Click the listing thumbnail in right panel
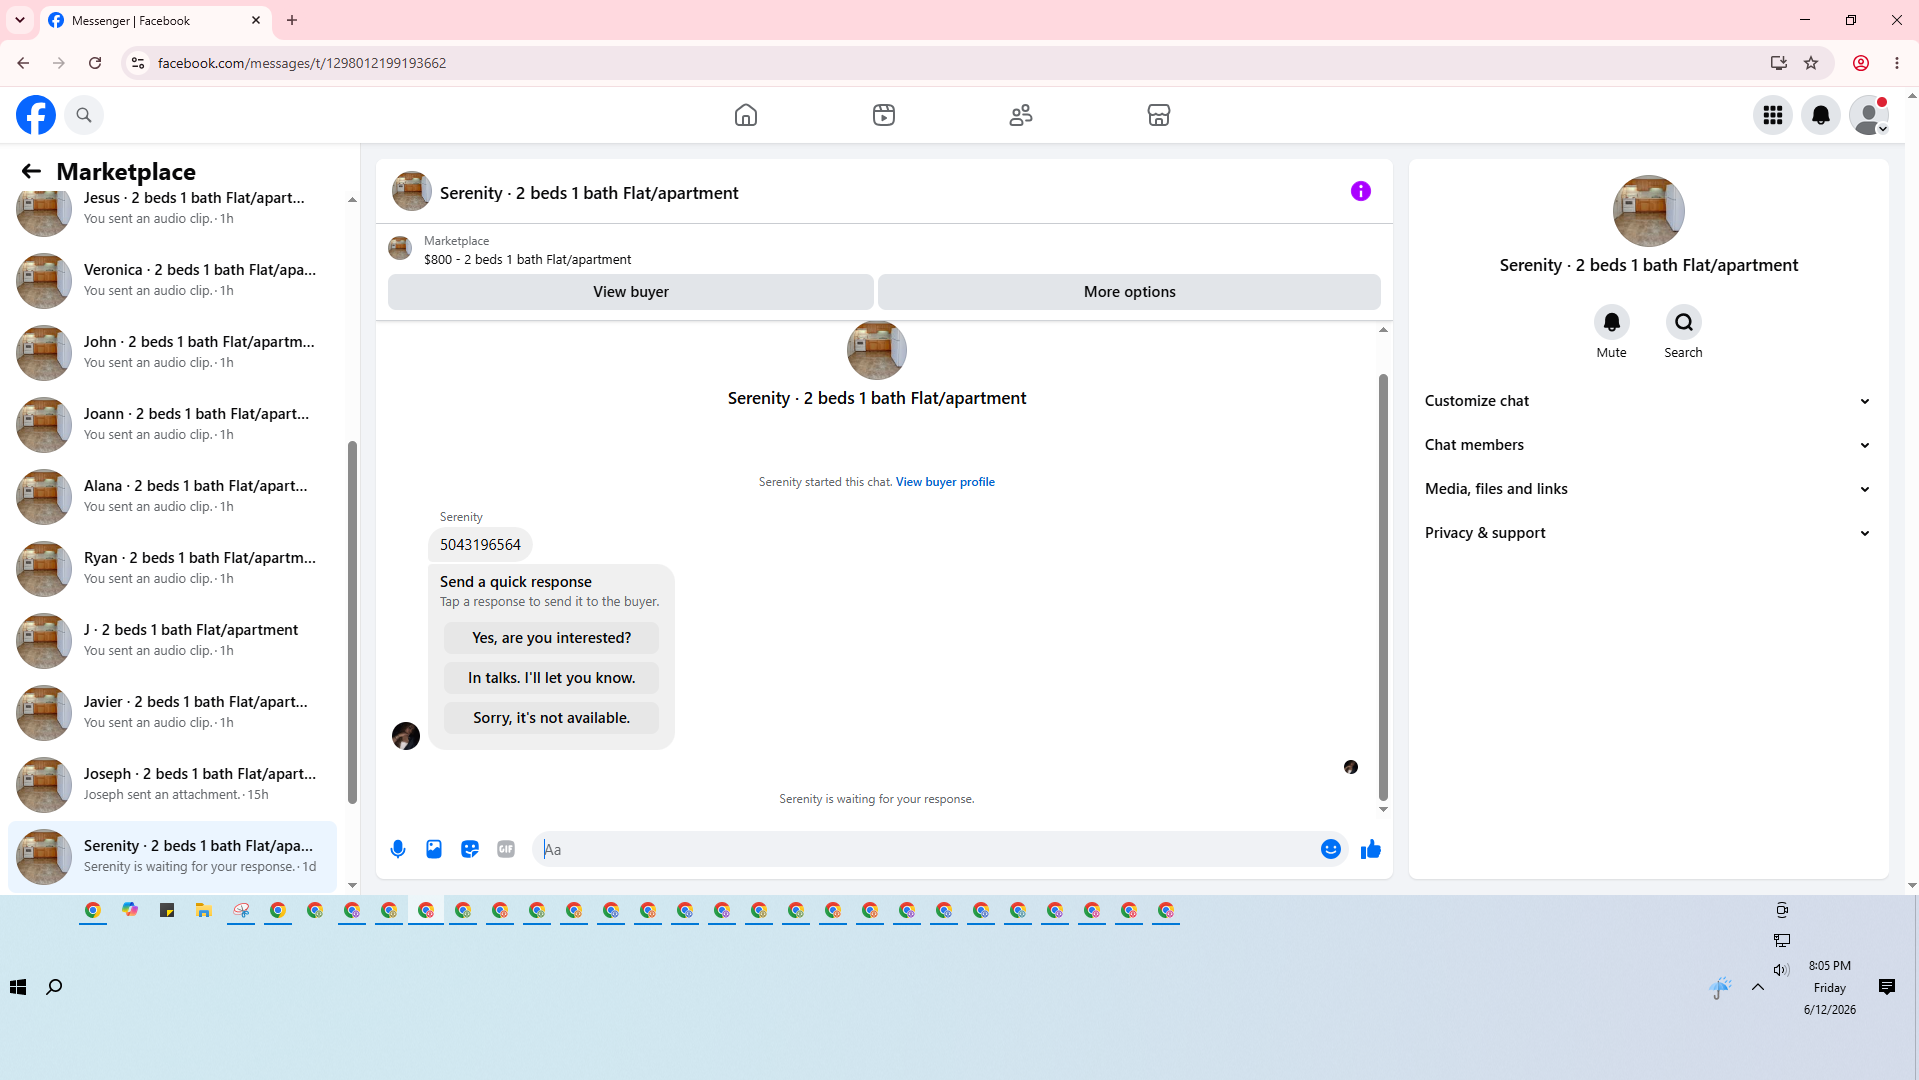The height and width of the screenshot is (1080, 1919). (1649, 211)
